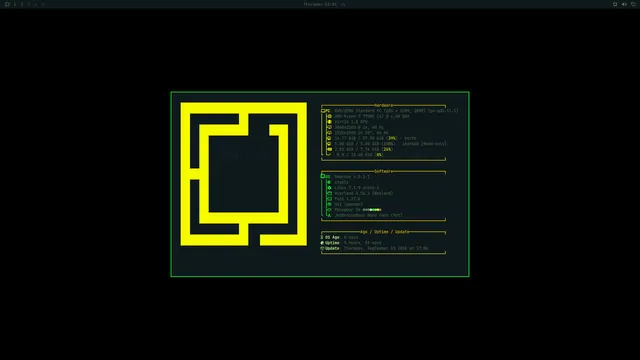The width and height of the screenshot is (640, 360).
Task: Click the disk icon on the btrfs line
Action: [x=329, y=138]
